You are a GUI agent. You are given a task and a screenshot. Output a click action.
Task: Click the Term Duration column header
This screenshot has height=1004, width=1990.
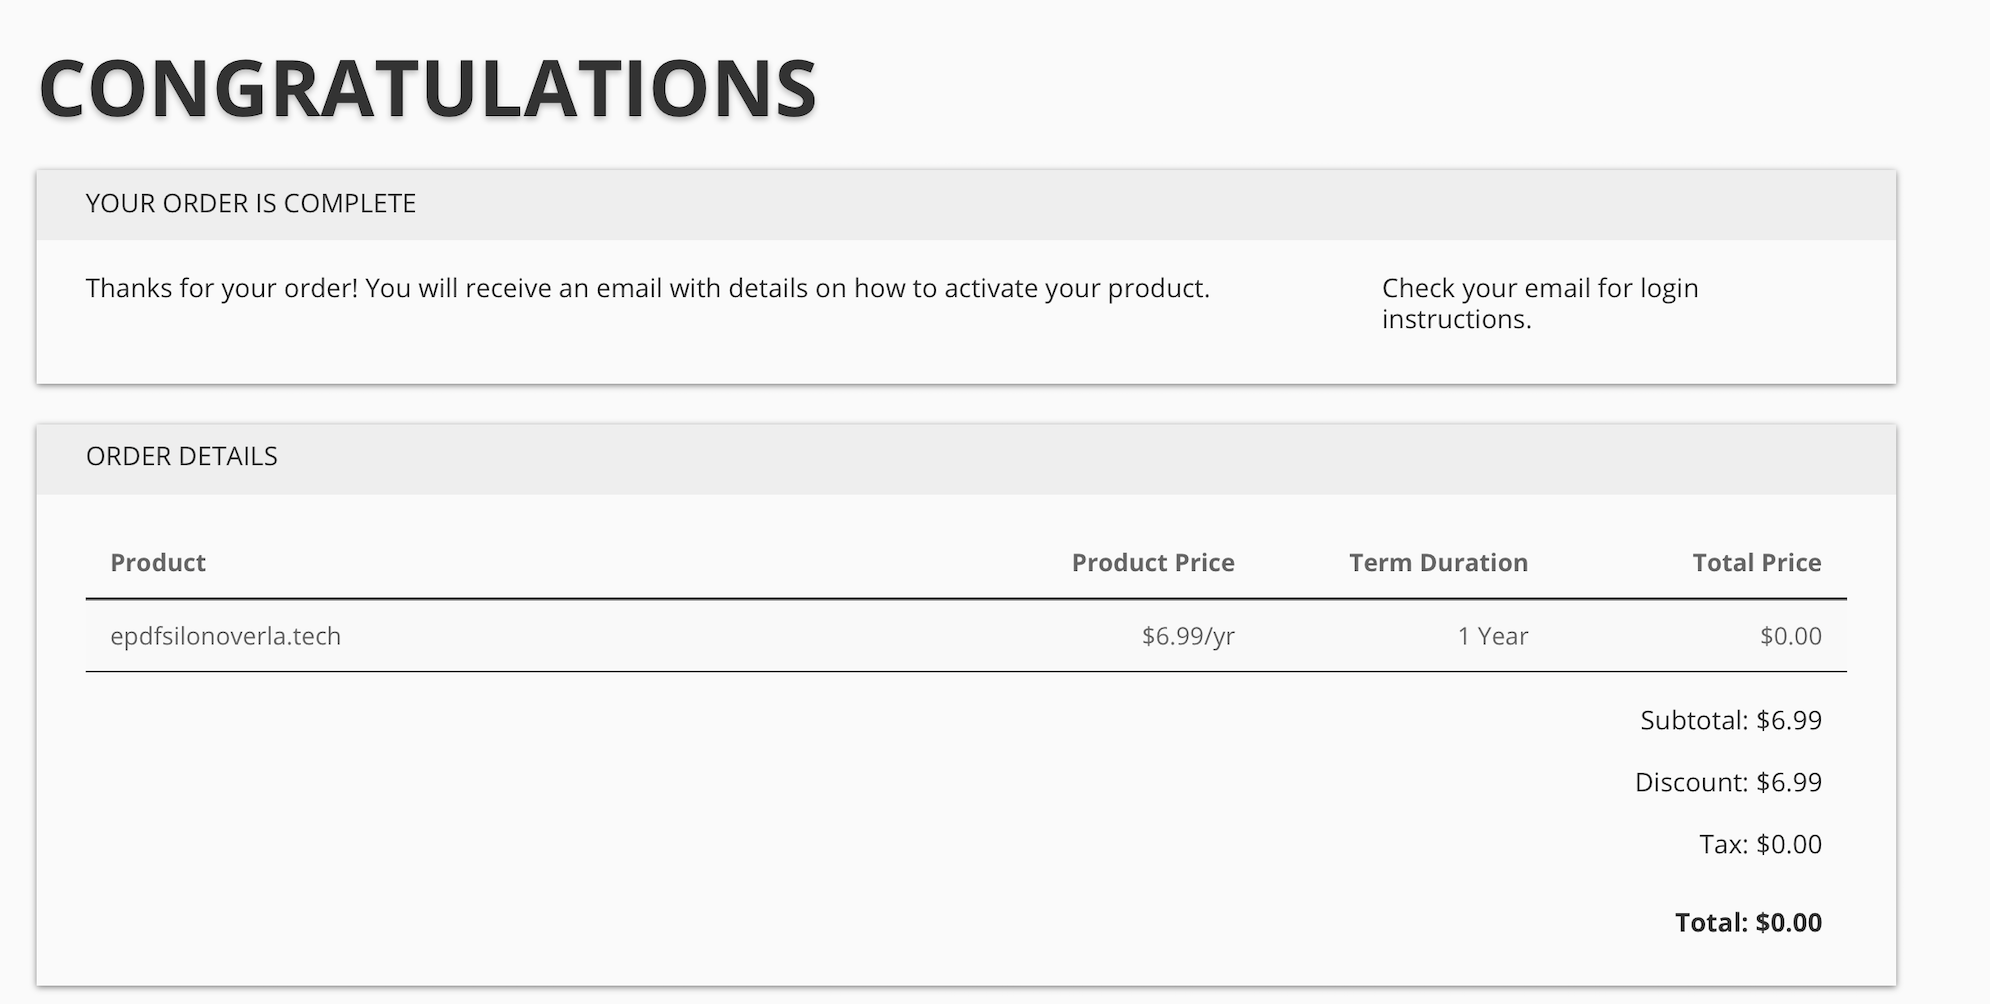pyautogui.click(x=1437, y=563)
